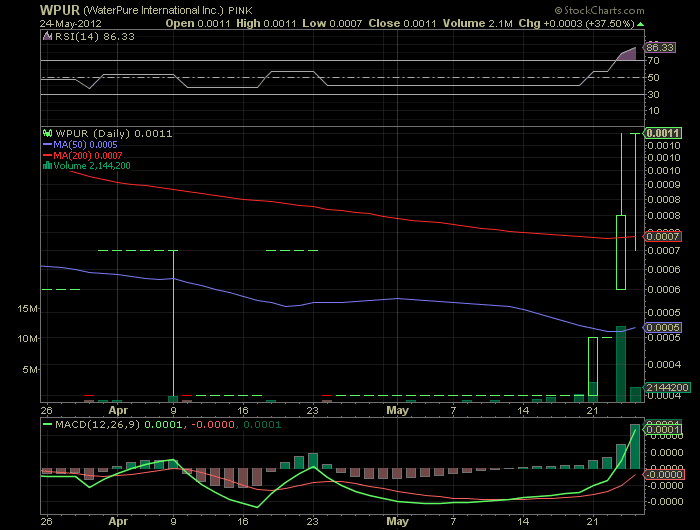Click the RSI(14) 86.33 legend text
The height and width of the screenshot is (530, 700).
(95, 37)
